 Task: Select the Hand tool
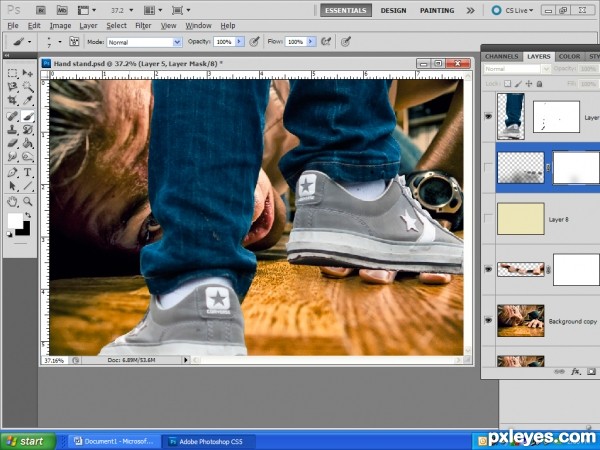pyautogui.click(x=13, y=201)
